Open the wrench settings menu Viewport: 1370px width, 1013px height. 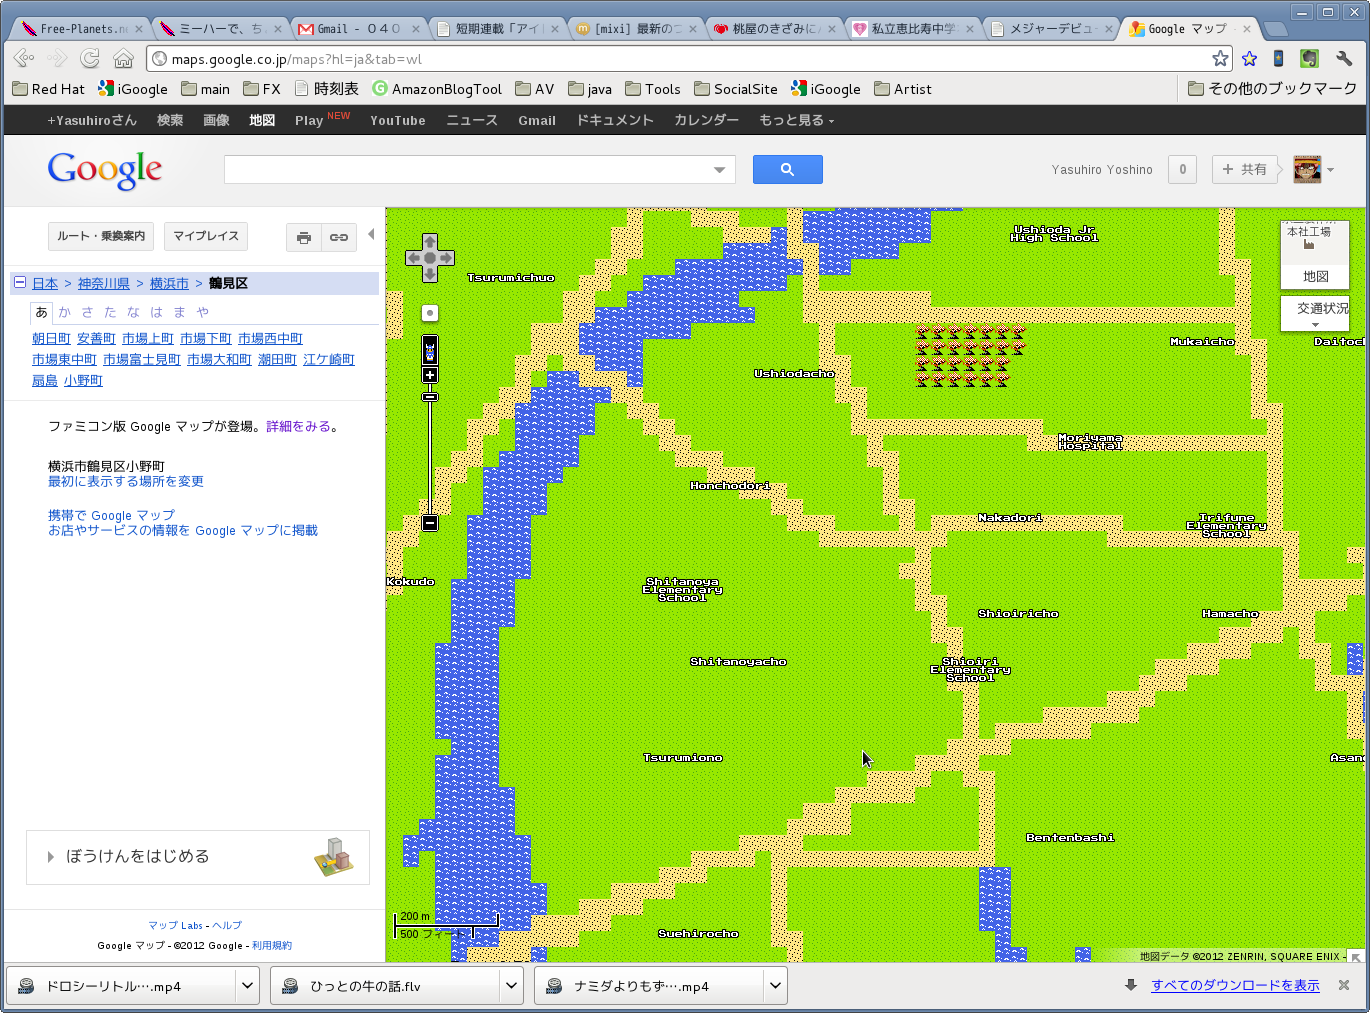coord(1344,59)
